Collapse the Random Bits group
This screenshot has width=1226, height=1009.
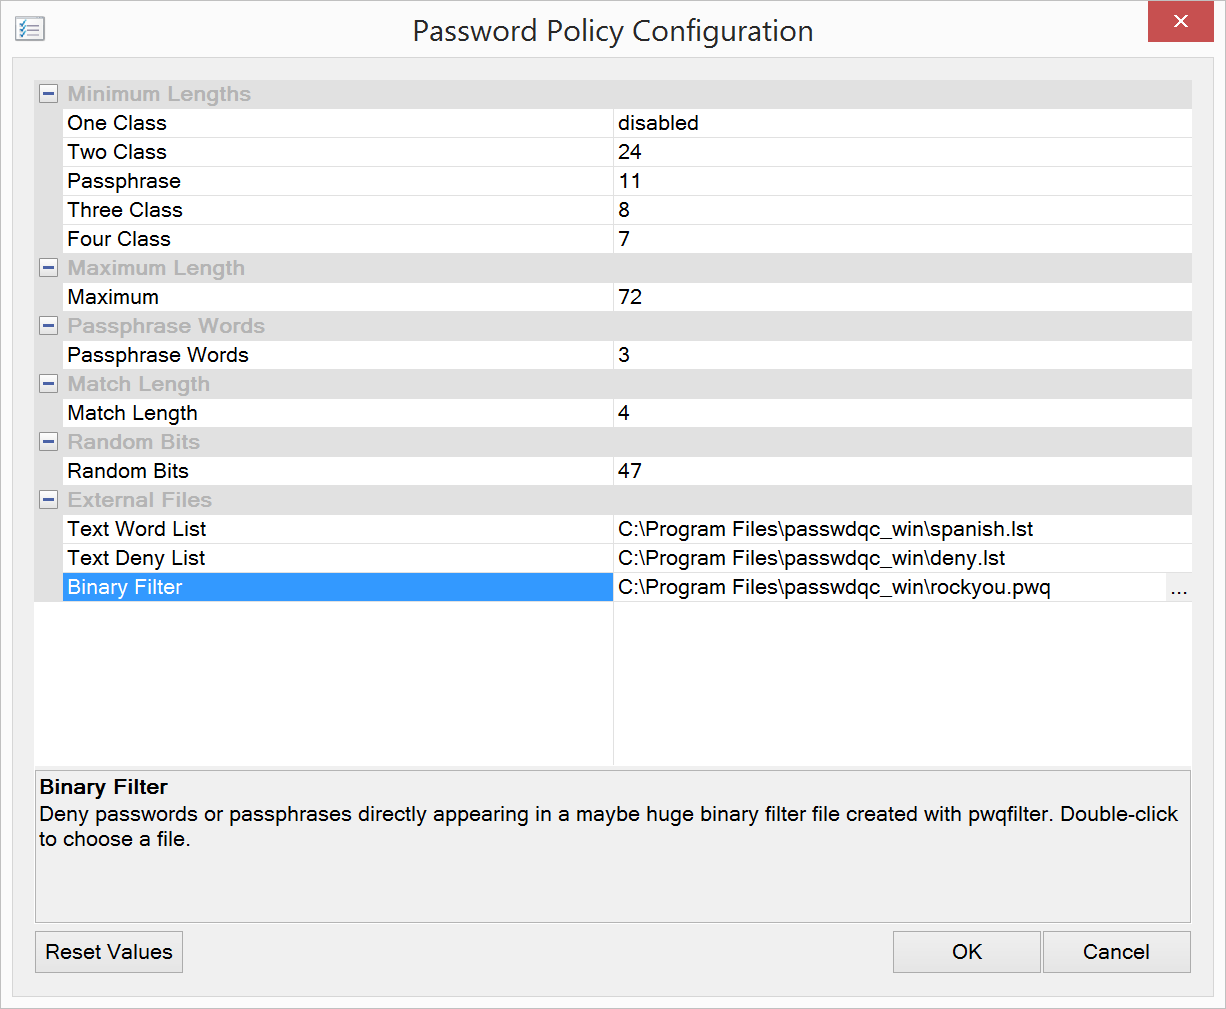click(48, 442)
